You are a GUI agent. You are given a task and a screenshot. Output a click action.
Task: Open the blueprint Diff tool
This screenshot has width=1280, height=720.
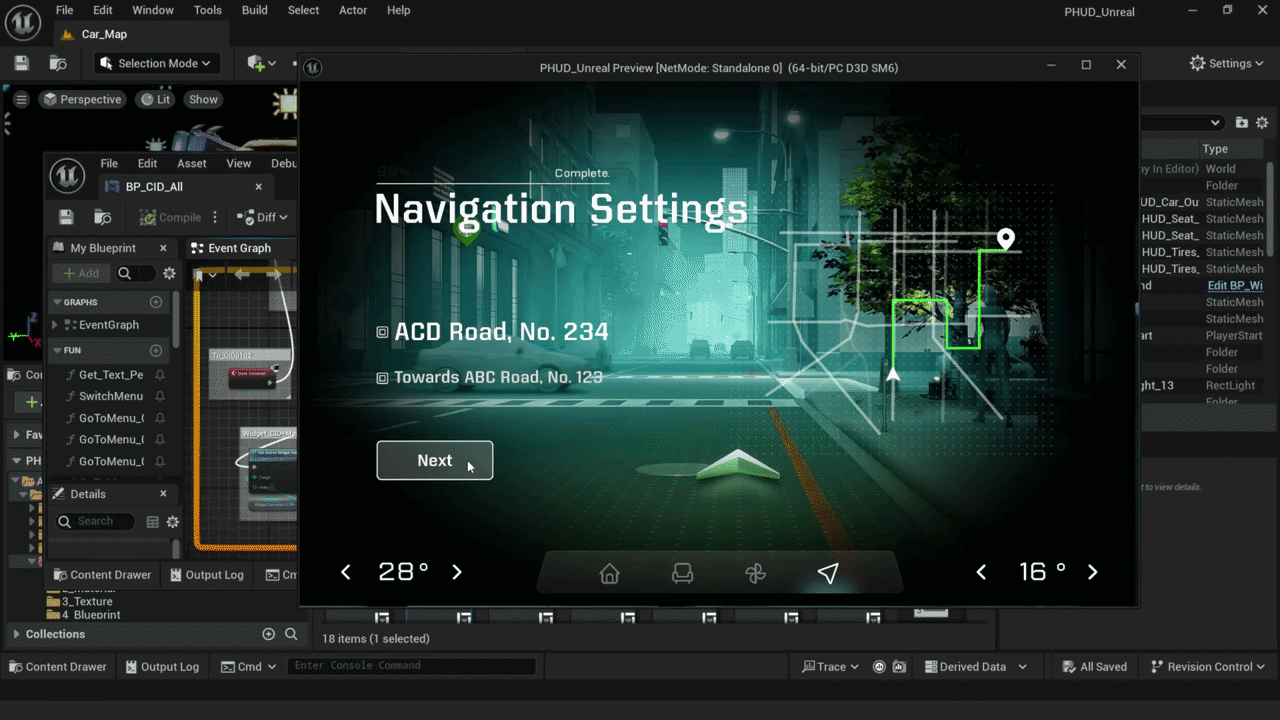coord(260,217)
